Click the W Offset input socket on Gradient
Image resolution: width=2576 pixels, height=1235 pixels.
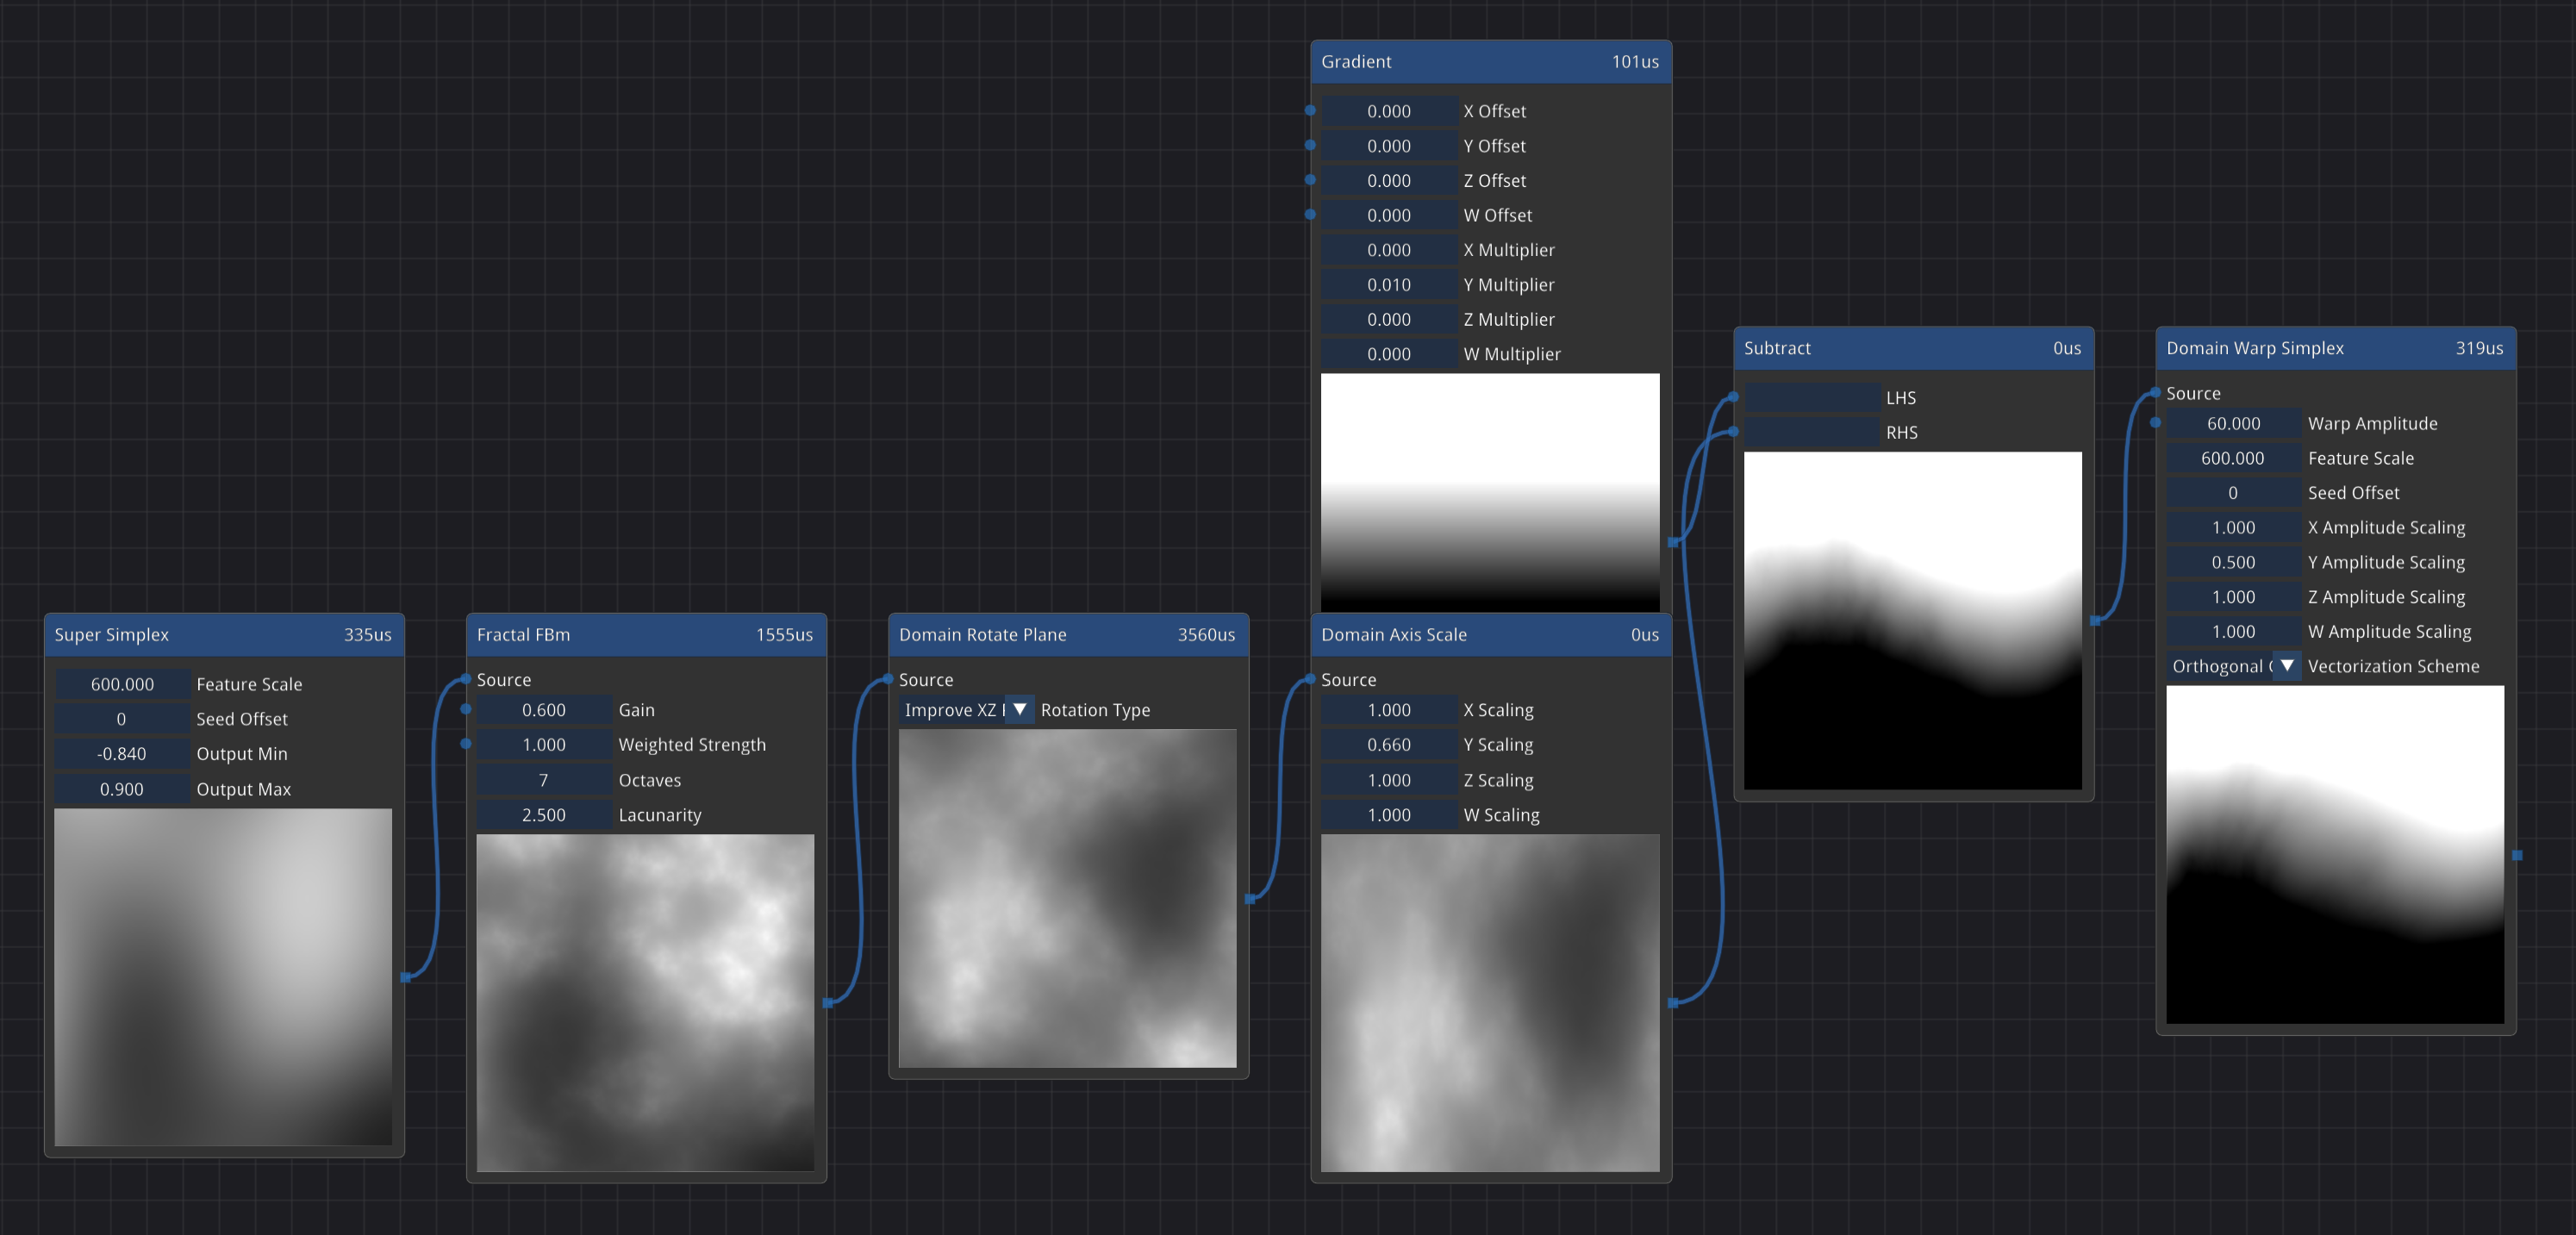[x=1311, y=214]
